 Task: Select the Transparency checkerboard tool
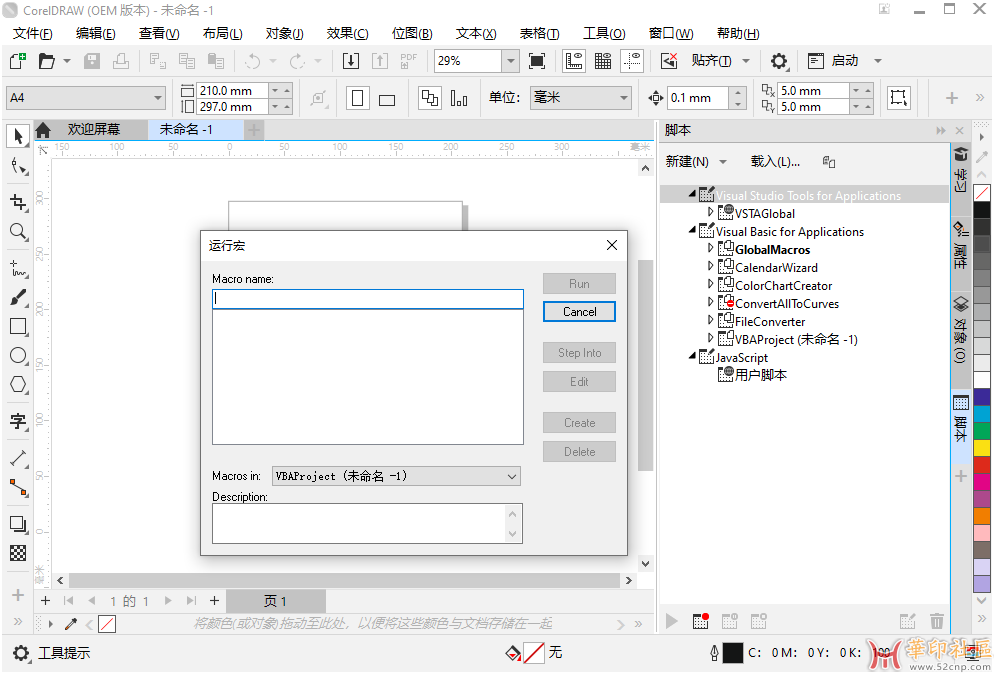[x=18, y=553]
